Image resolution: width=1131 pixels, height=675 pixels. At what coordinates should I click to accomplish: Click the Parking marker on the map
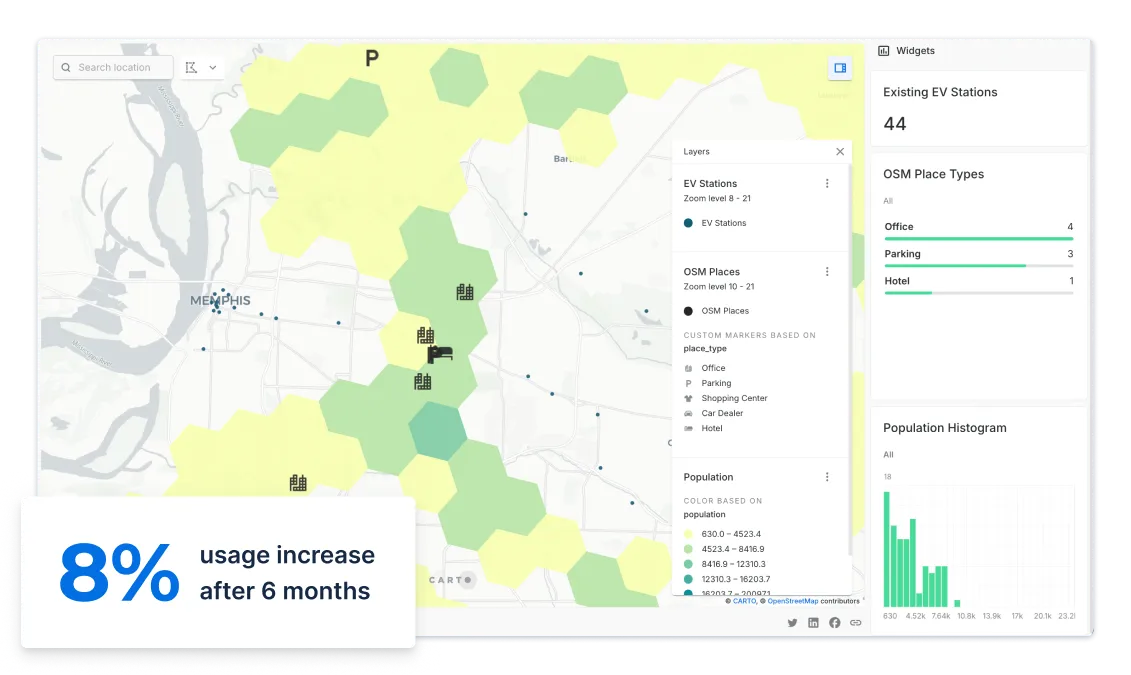pos(372,58)
